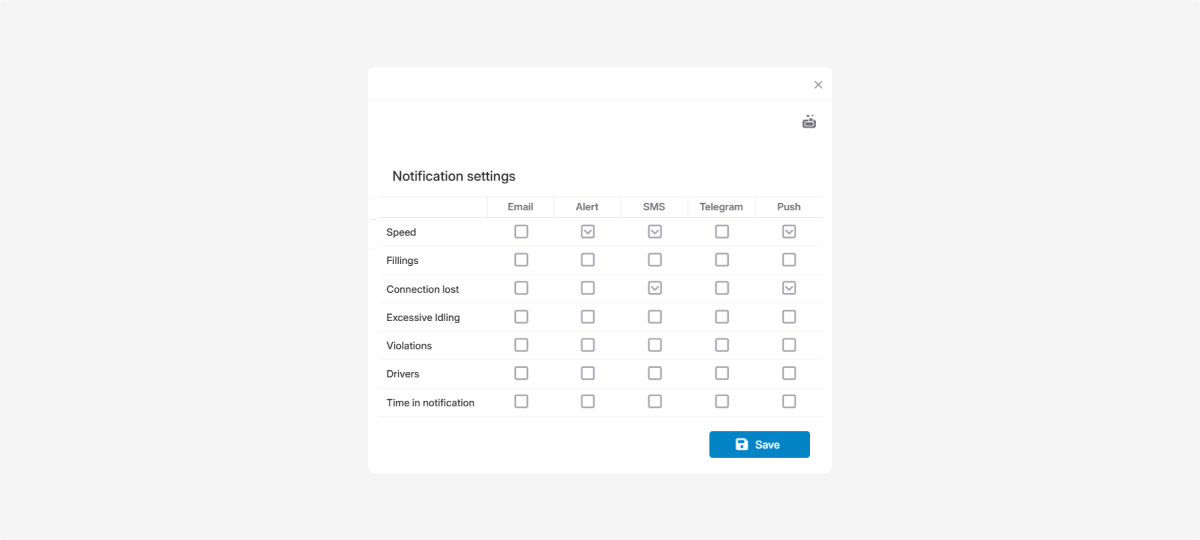Screen dimensions: 1200x540
Task: Click the Email column header
Action: pyautogui.click(x=520, y=207)
